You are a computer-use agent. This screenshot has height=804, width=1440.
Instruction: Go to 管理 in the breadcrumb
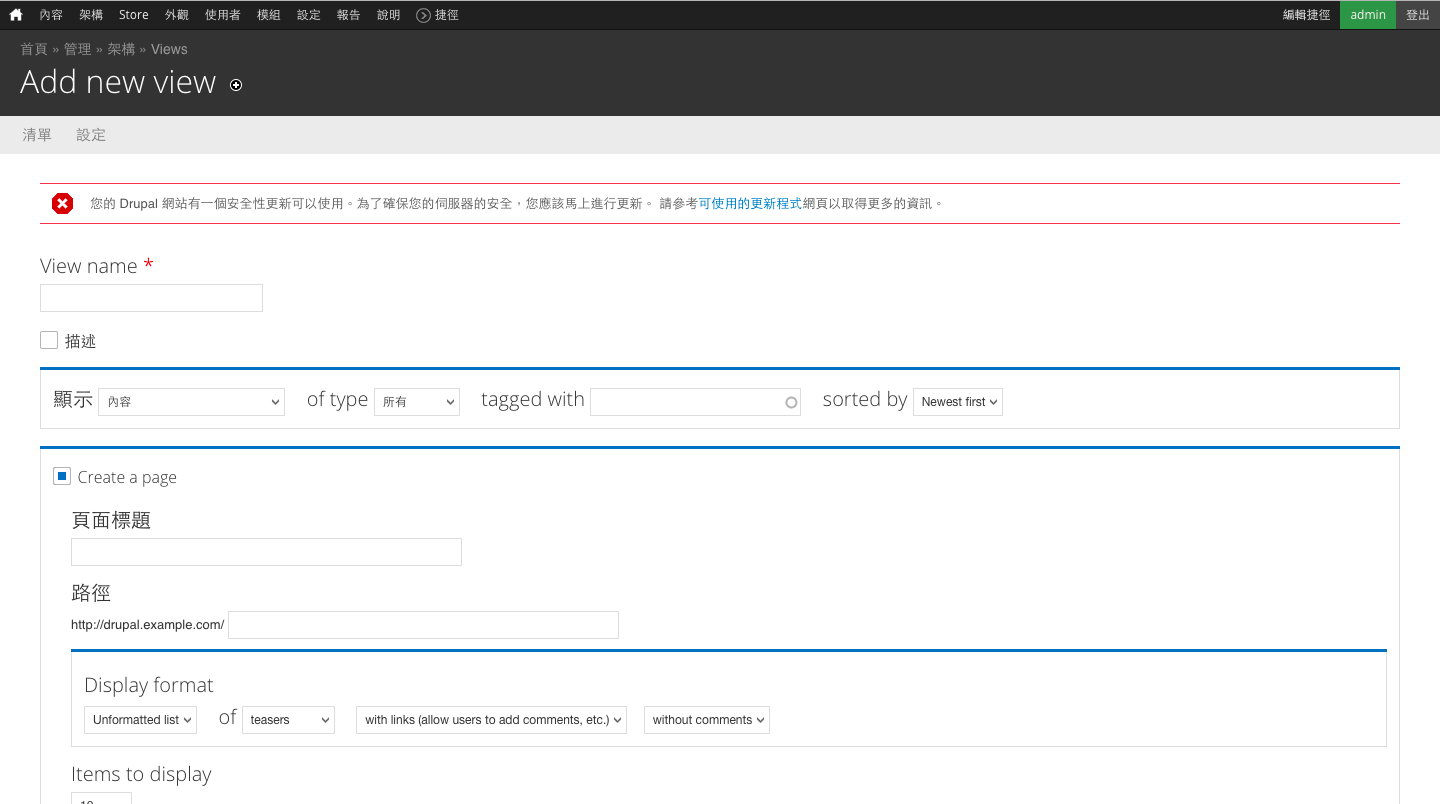(77, 49)
